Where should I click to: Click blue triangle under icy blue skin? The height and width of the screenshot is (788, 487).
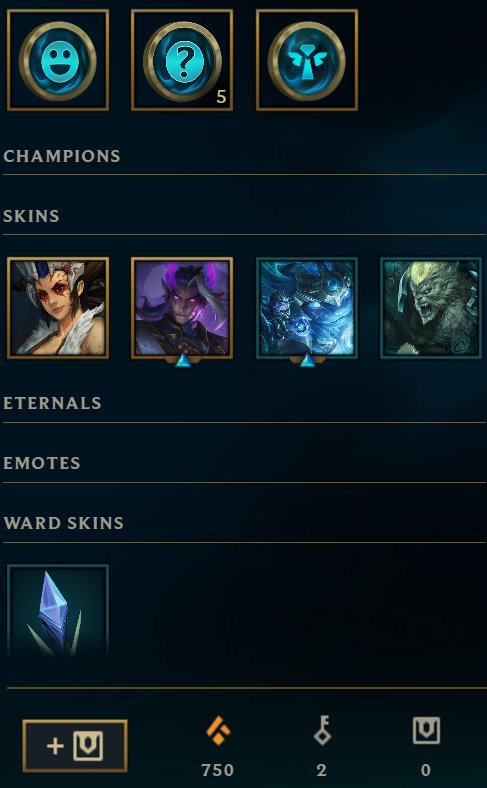click(307, 360)
